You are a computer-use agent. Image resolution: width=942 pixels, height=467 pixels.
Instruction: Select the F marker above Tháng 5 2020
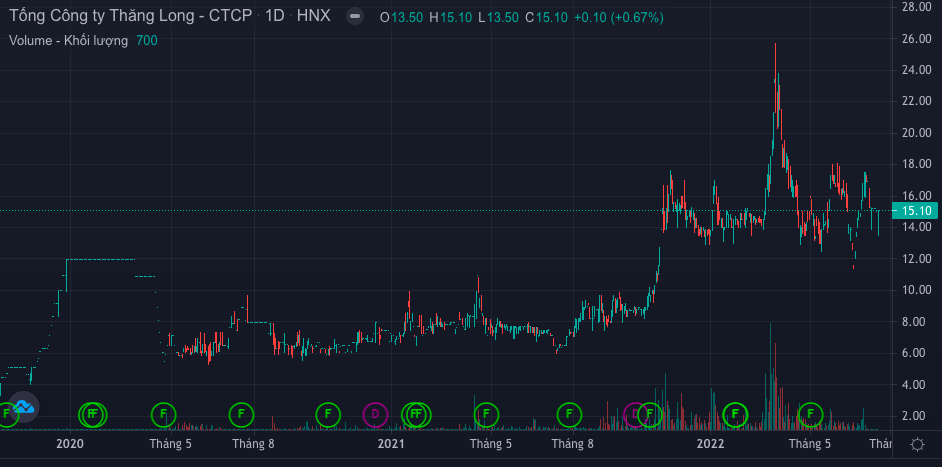tap(163, 413)
